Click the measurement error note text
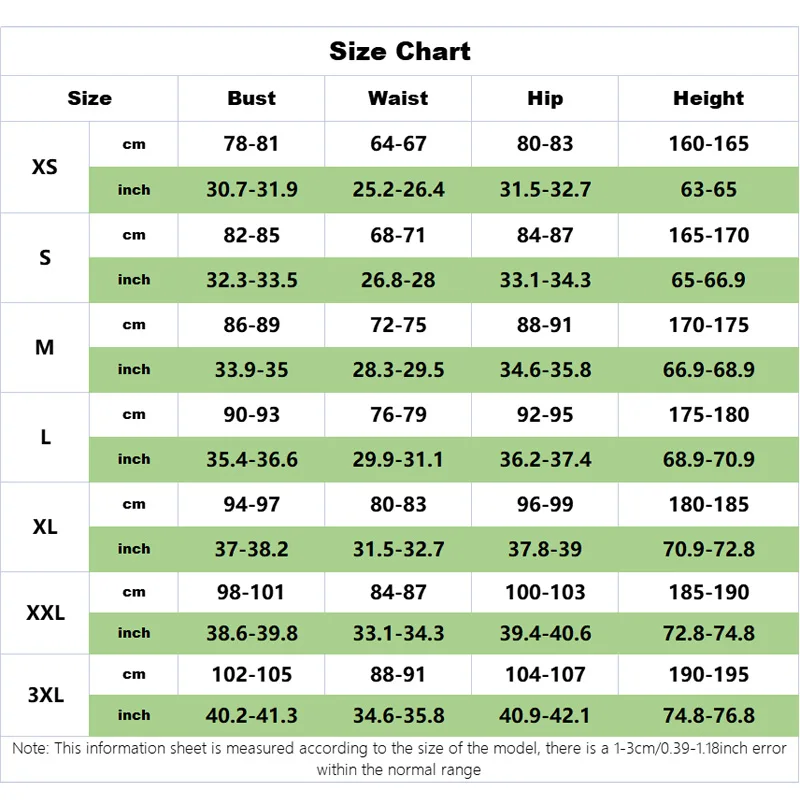 point(400,759)
